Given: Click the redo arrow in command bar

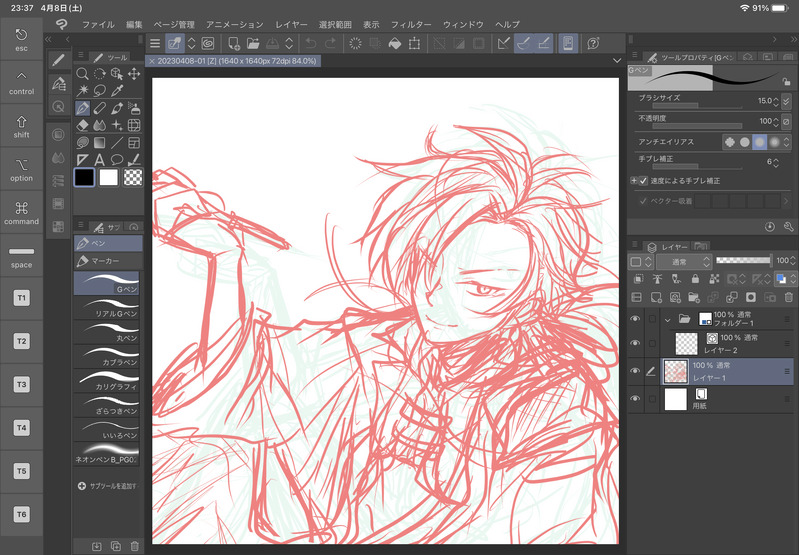Looking at the screenshot, I should [330, 44].
